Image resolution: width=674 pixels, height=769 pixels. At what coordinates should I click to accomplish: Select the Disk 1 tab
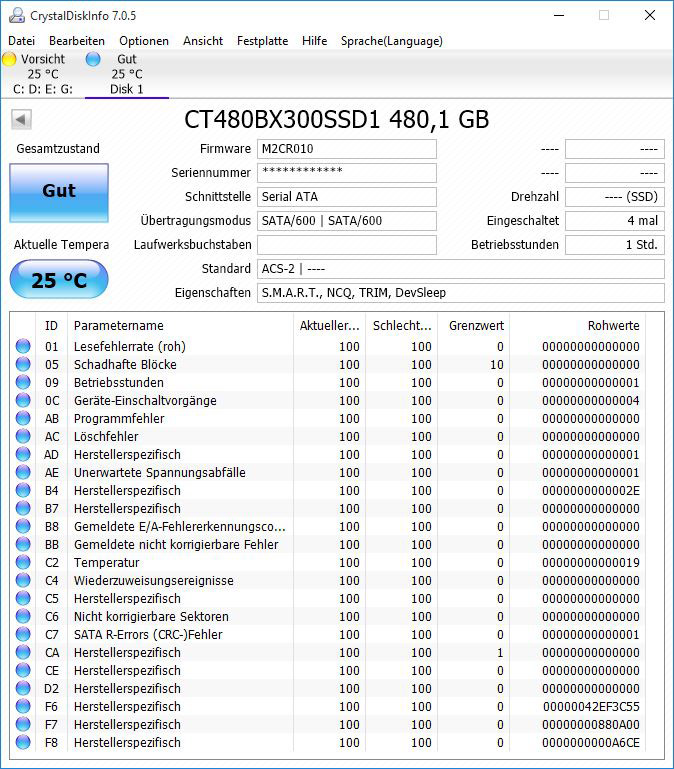click(127, 74)
